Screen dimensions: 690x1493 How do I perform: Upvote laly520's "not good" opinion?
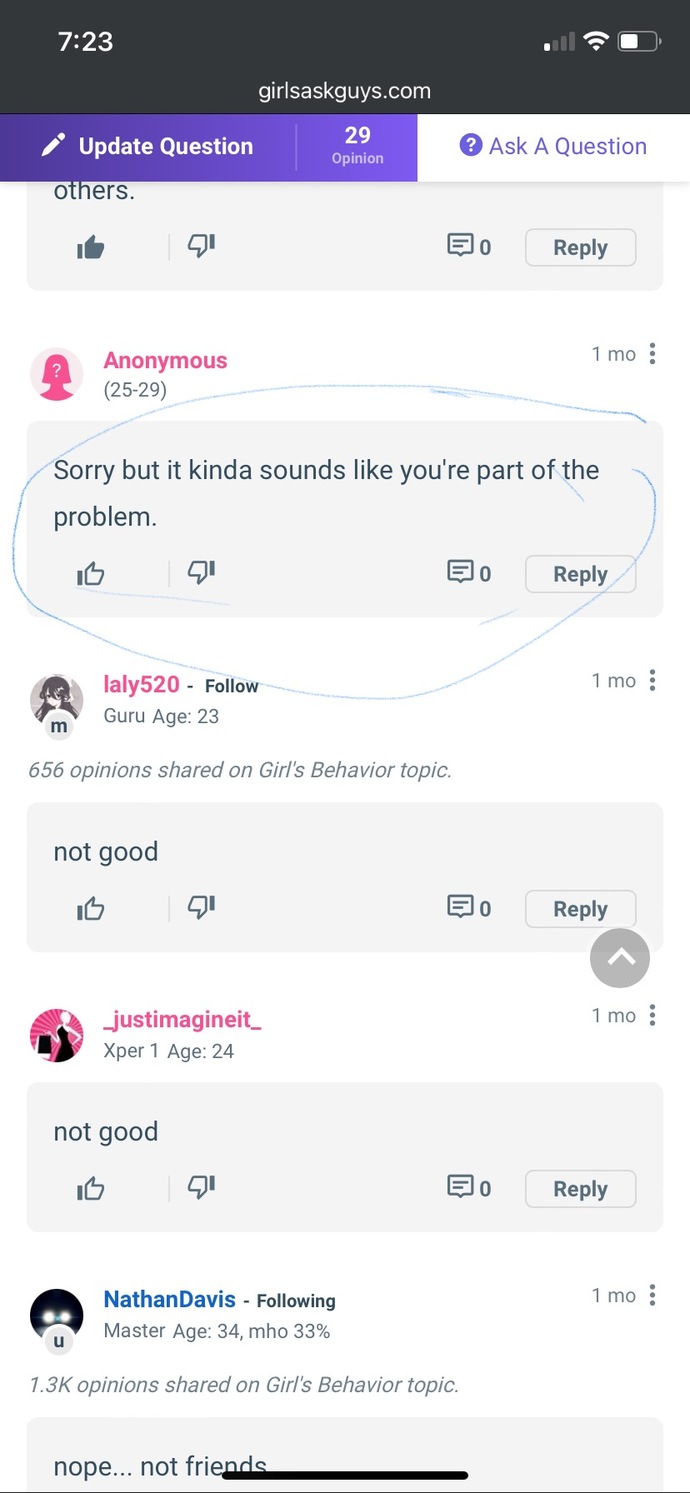click(x=91, y=909)
